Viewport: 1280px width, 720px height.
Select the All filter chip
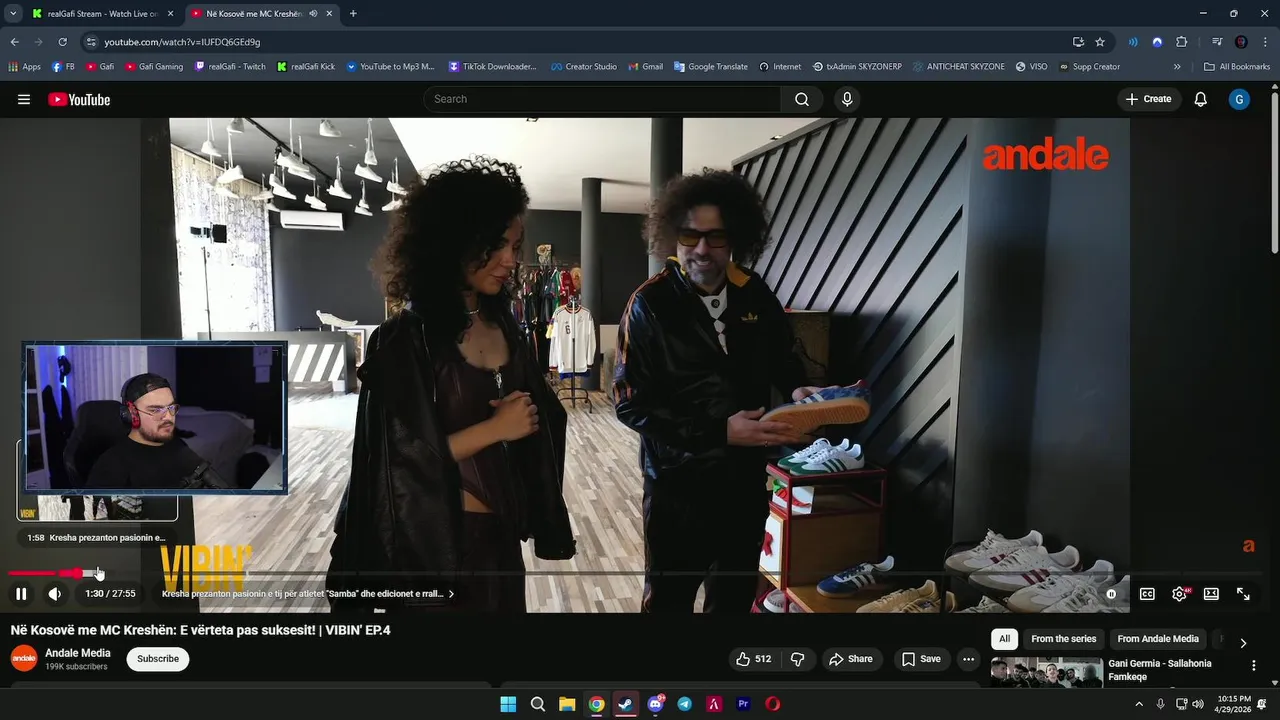click(1004, 639)
